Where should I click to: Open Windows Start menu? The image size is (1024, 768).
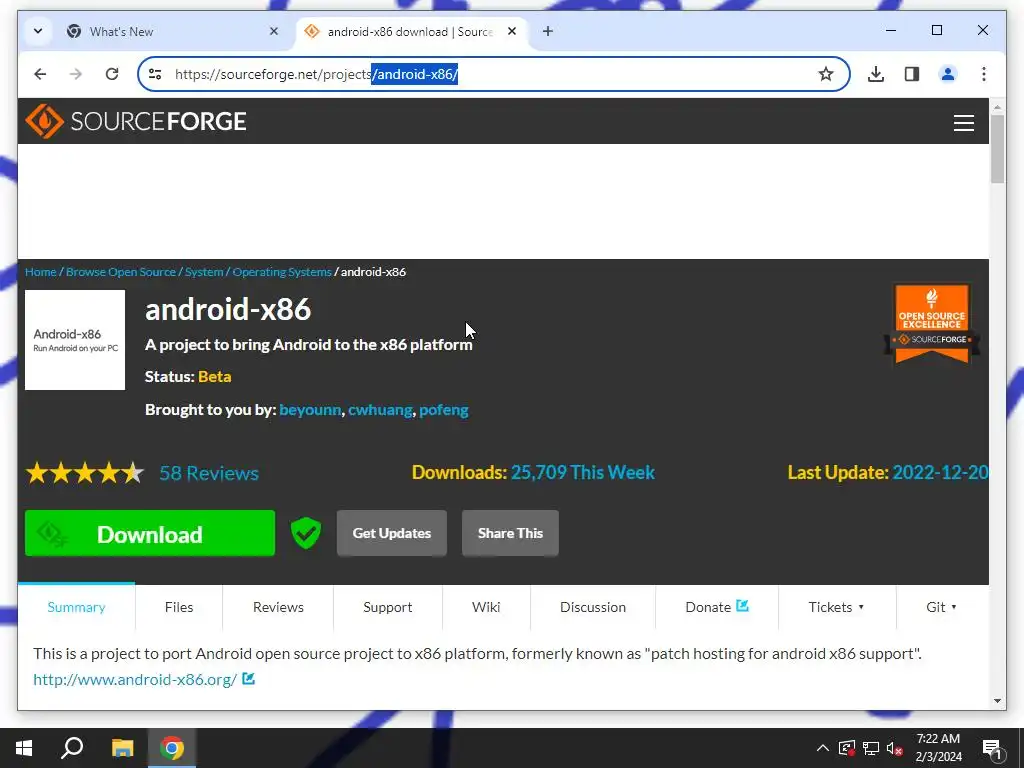24,748
